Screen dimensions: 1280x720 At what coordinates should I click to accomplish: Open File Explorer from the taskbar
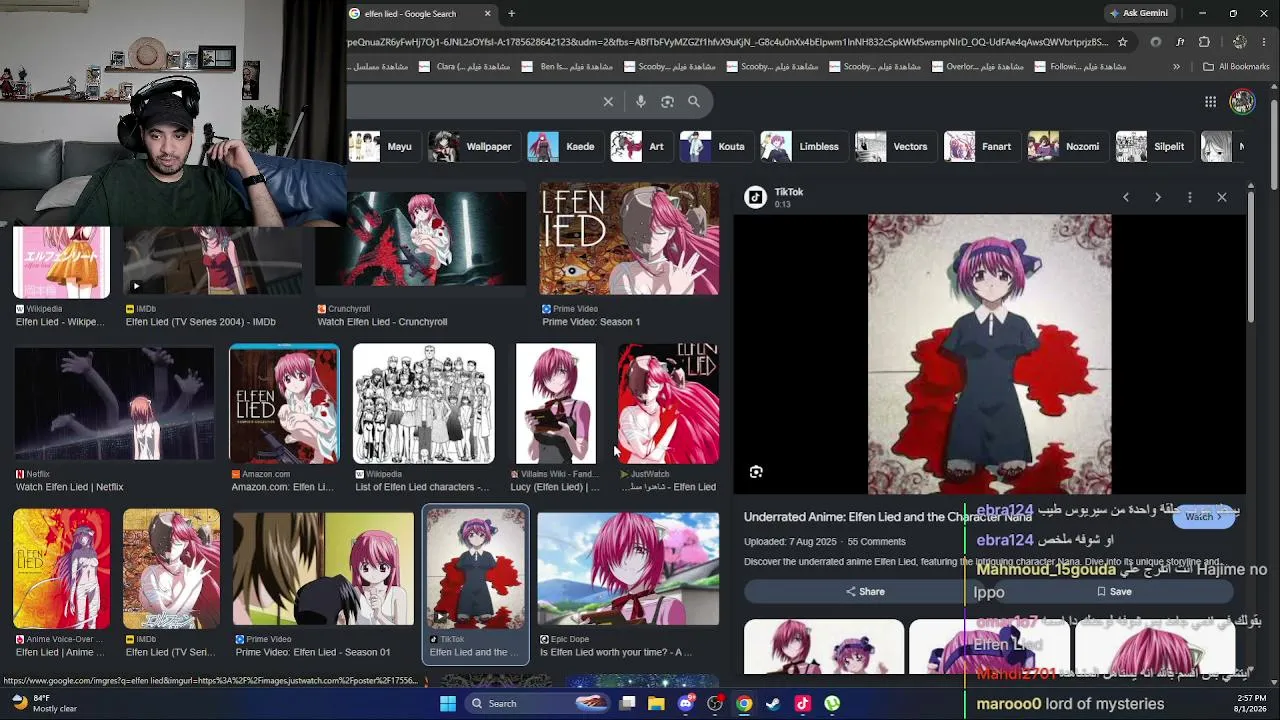pyautogui.click(x=656, y=703)
